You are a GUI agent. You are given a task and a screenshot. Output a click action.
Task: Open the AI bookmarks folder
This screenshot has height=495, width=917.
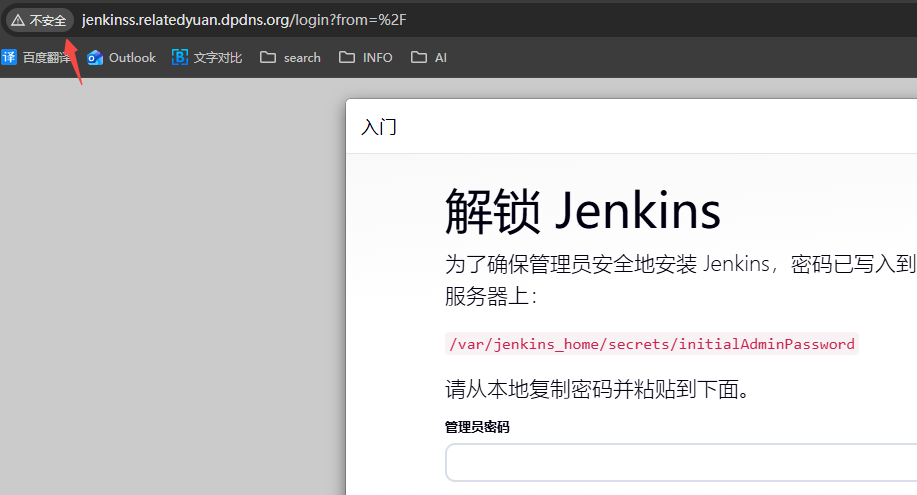429,57
